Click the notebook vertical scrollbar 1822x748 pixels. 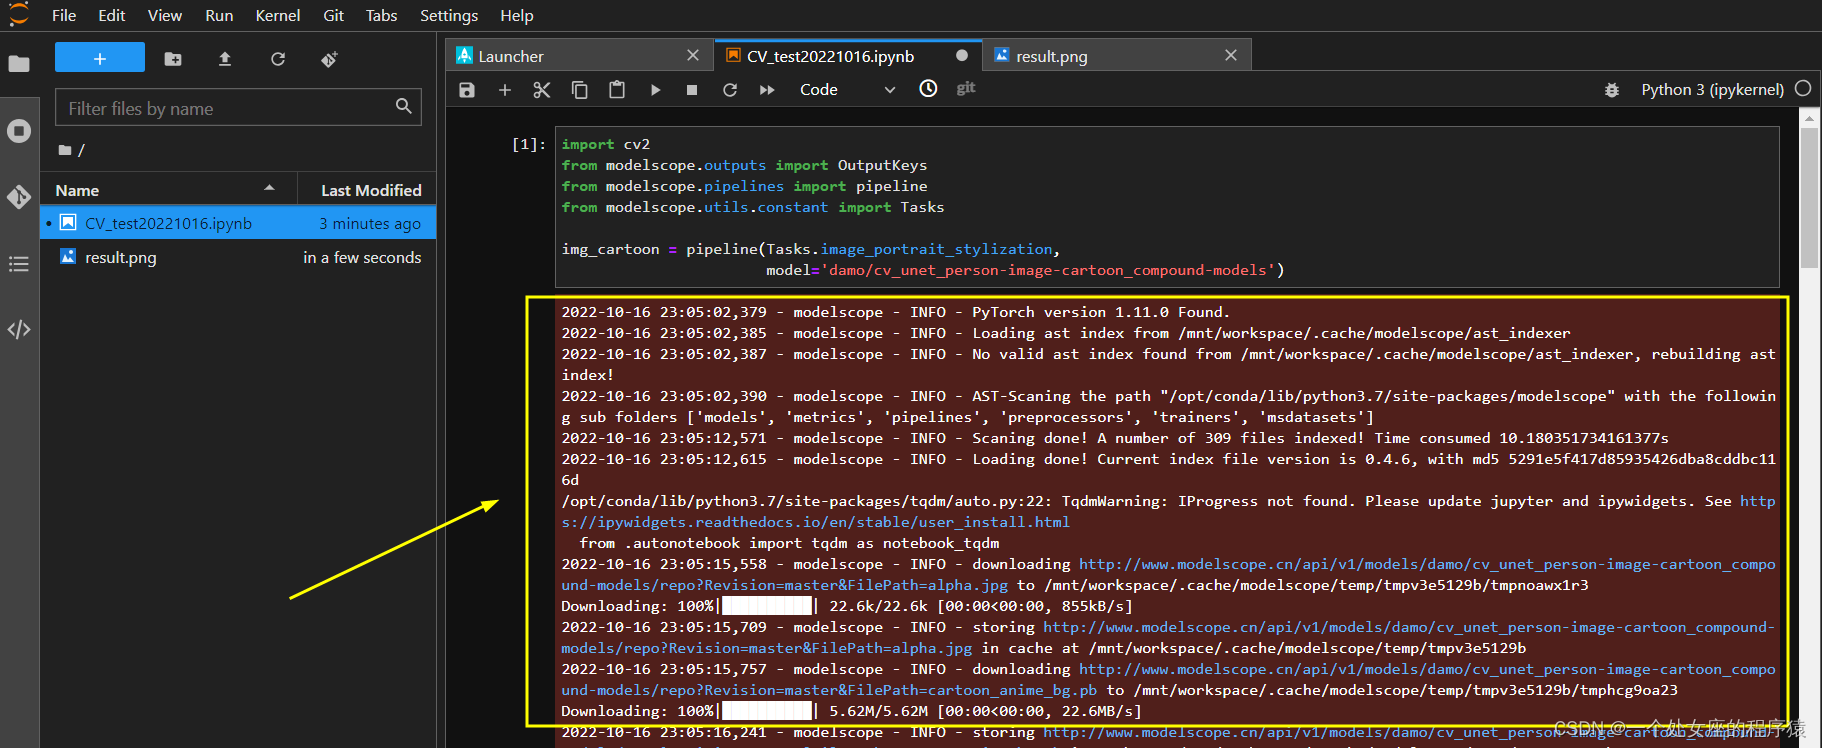point(1809,200)
